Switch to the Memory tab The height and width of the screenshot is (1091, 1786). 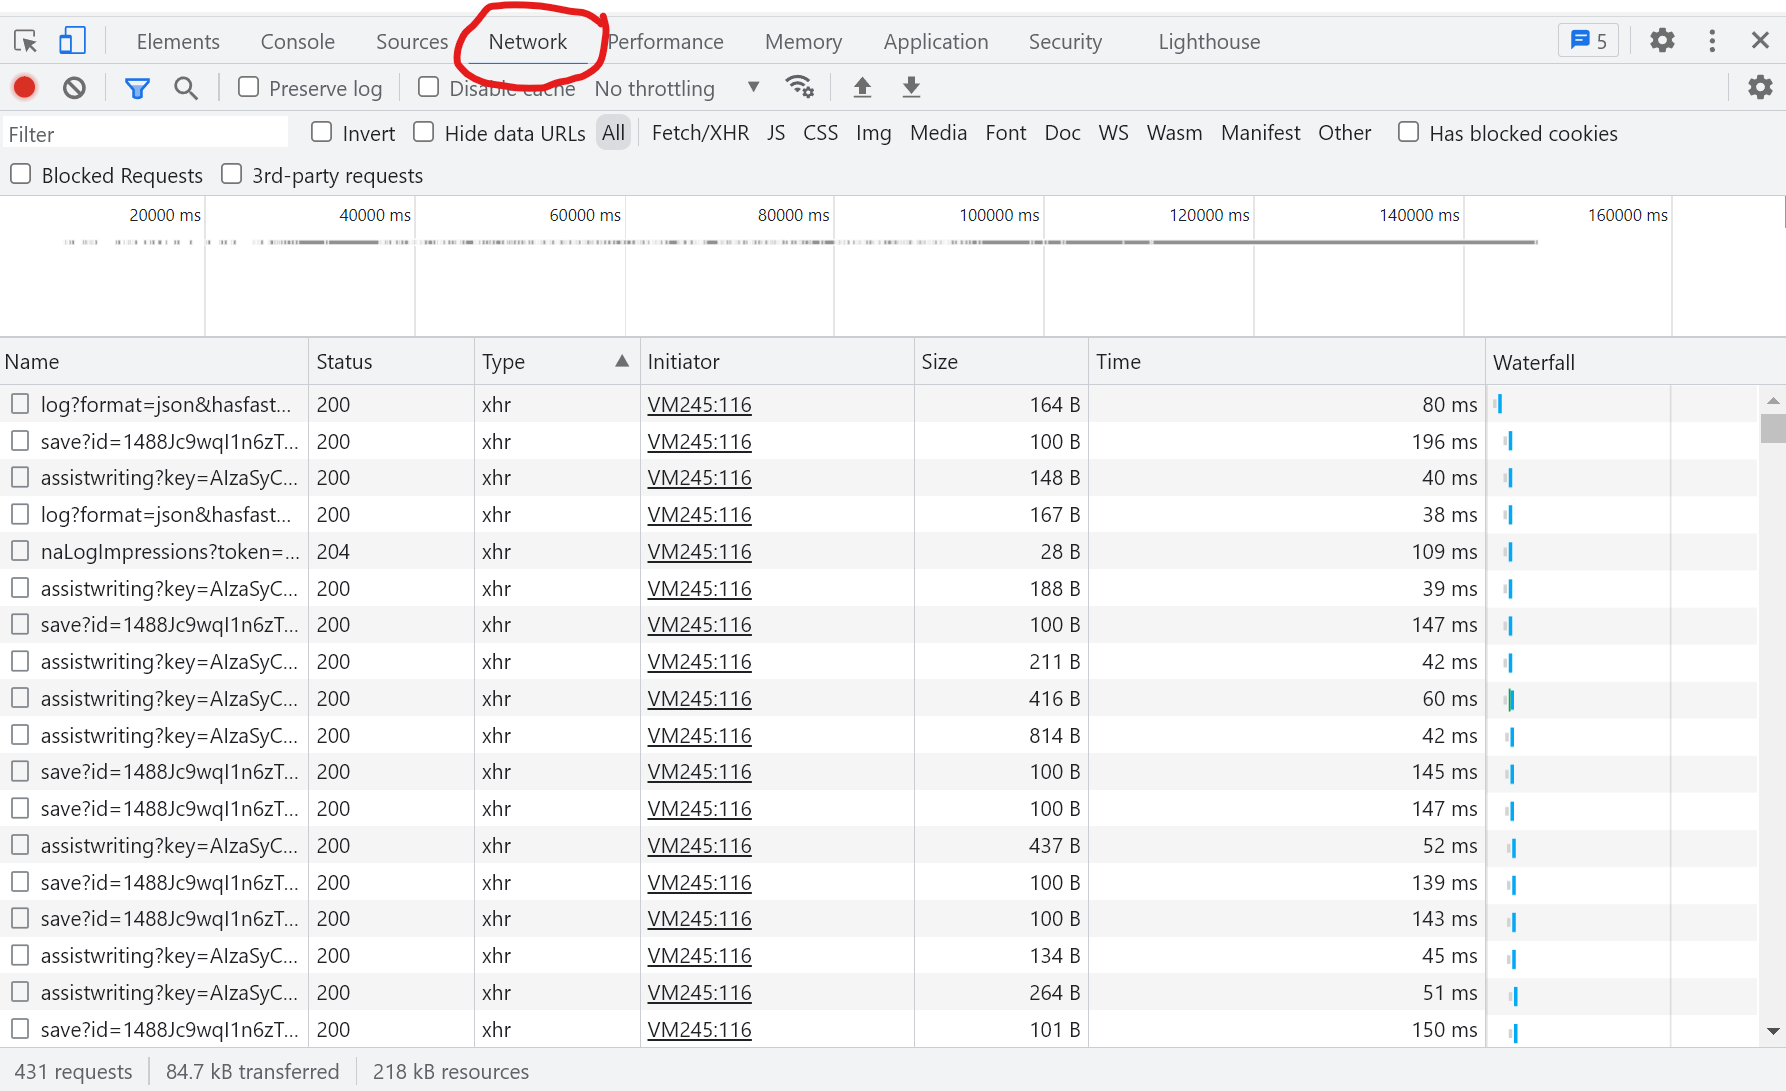(803, 41)
